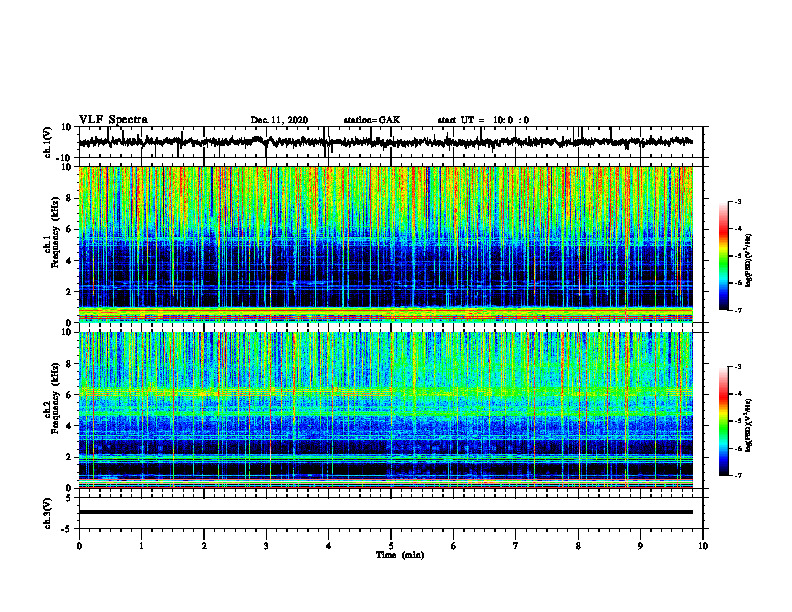Click the "station=GAK" header label
This screenshot has height=612, width=792.
pyautogui.click(x=372, y=120)
